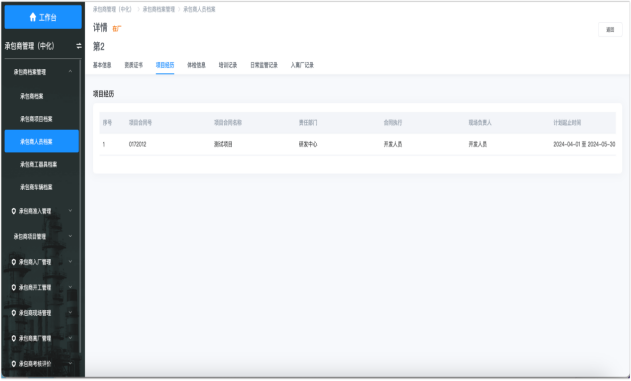
Task: Click the orange 在厂 status tag
Action: pos(117,29)
